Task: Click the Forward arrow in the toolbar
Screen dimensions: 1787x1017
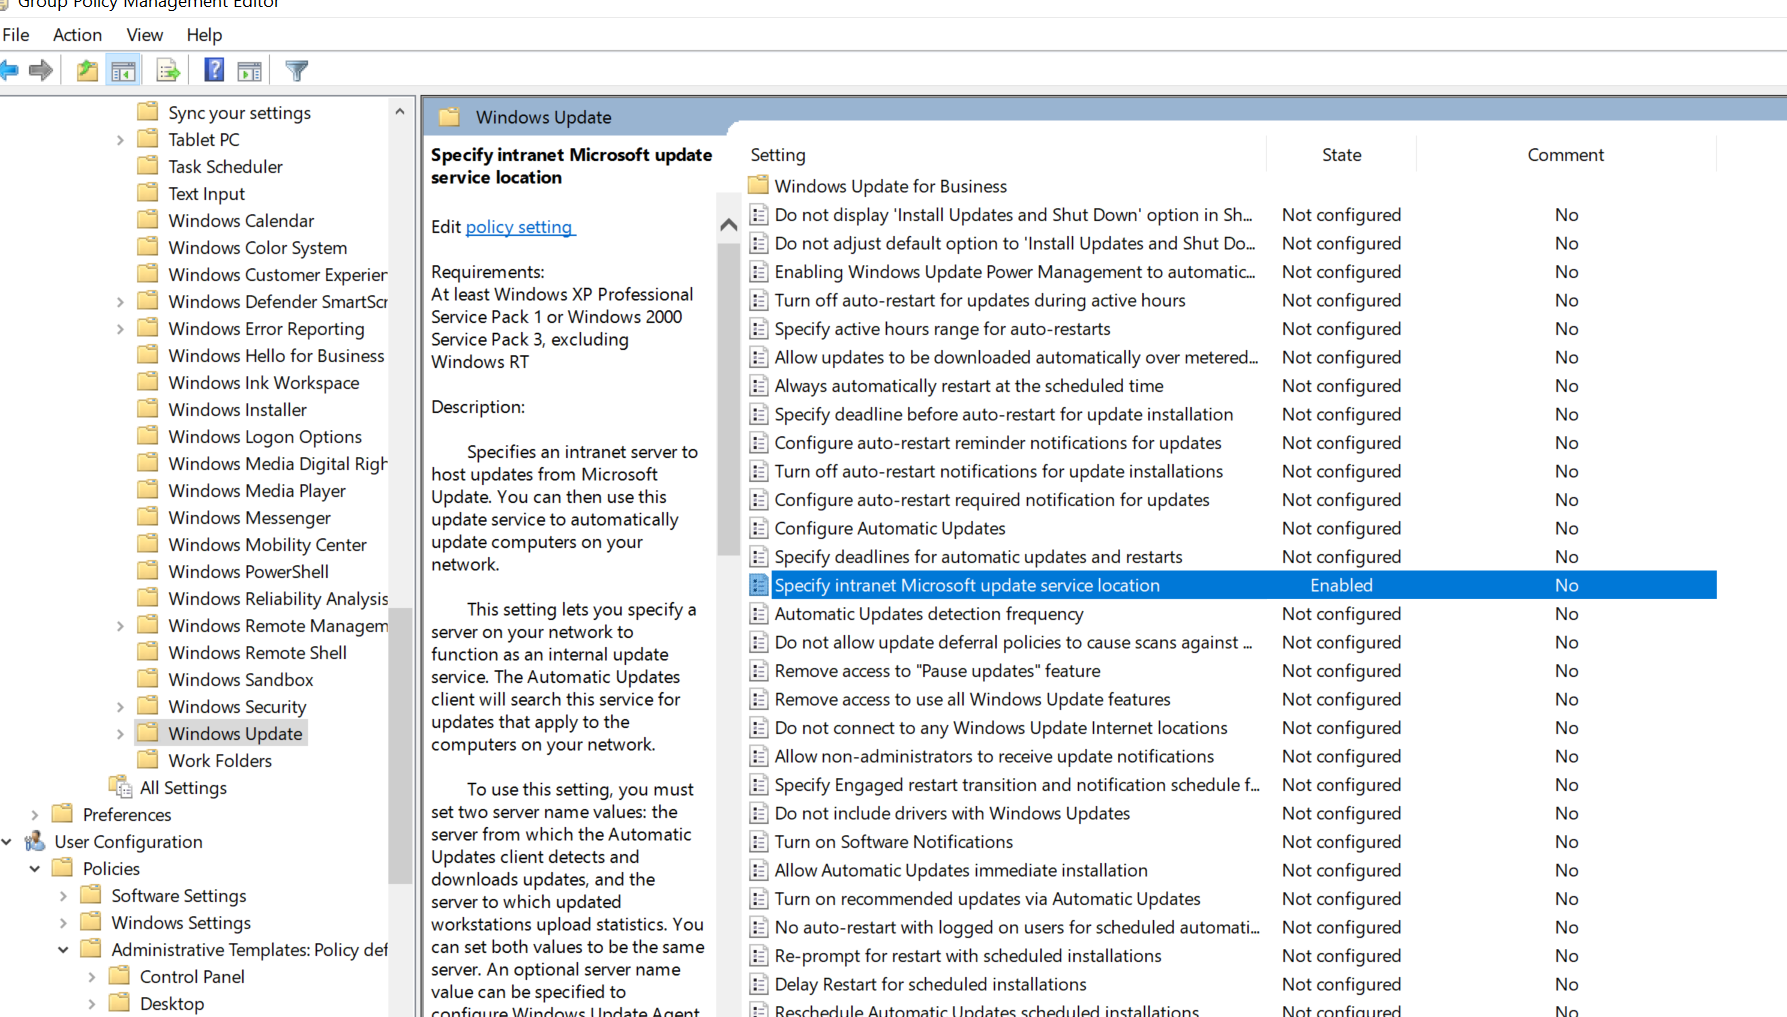Action: coord(41,70)
